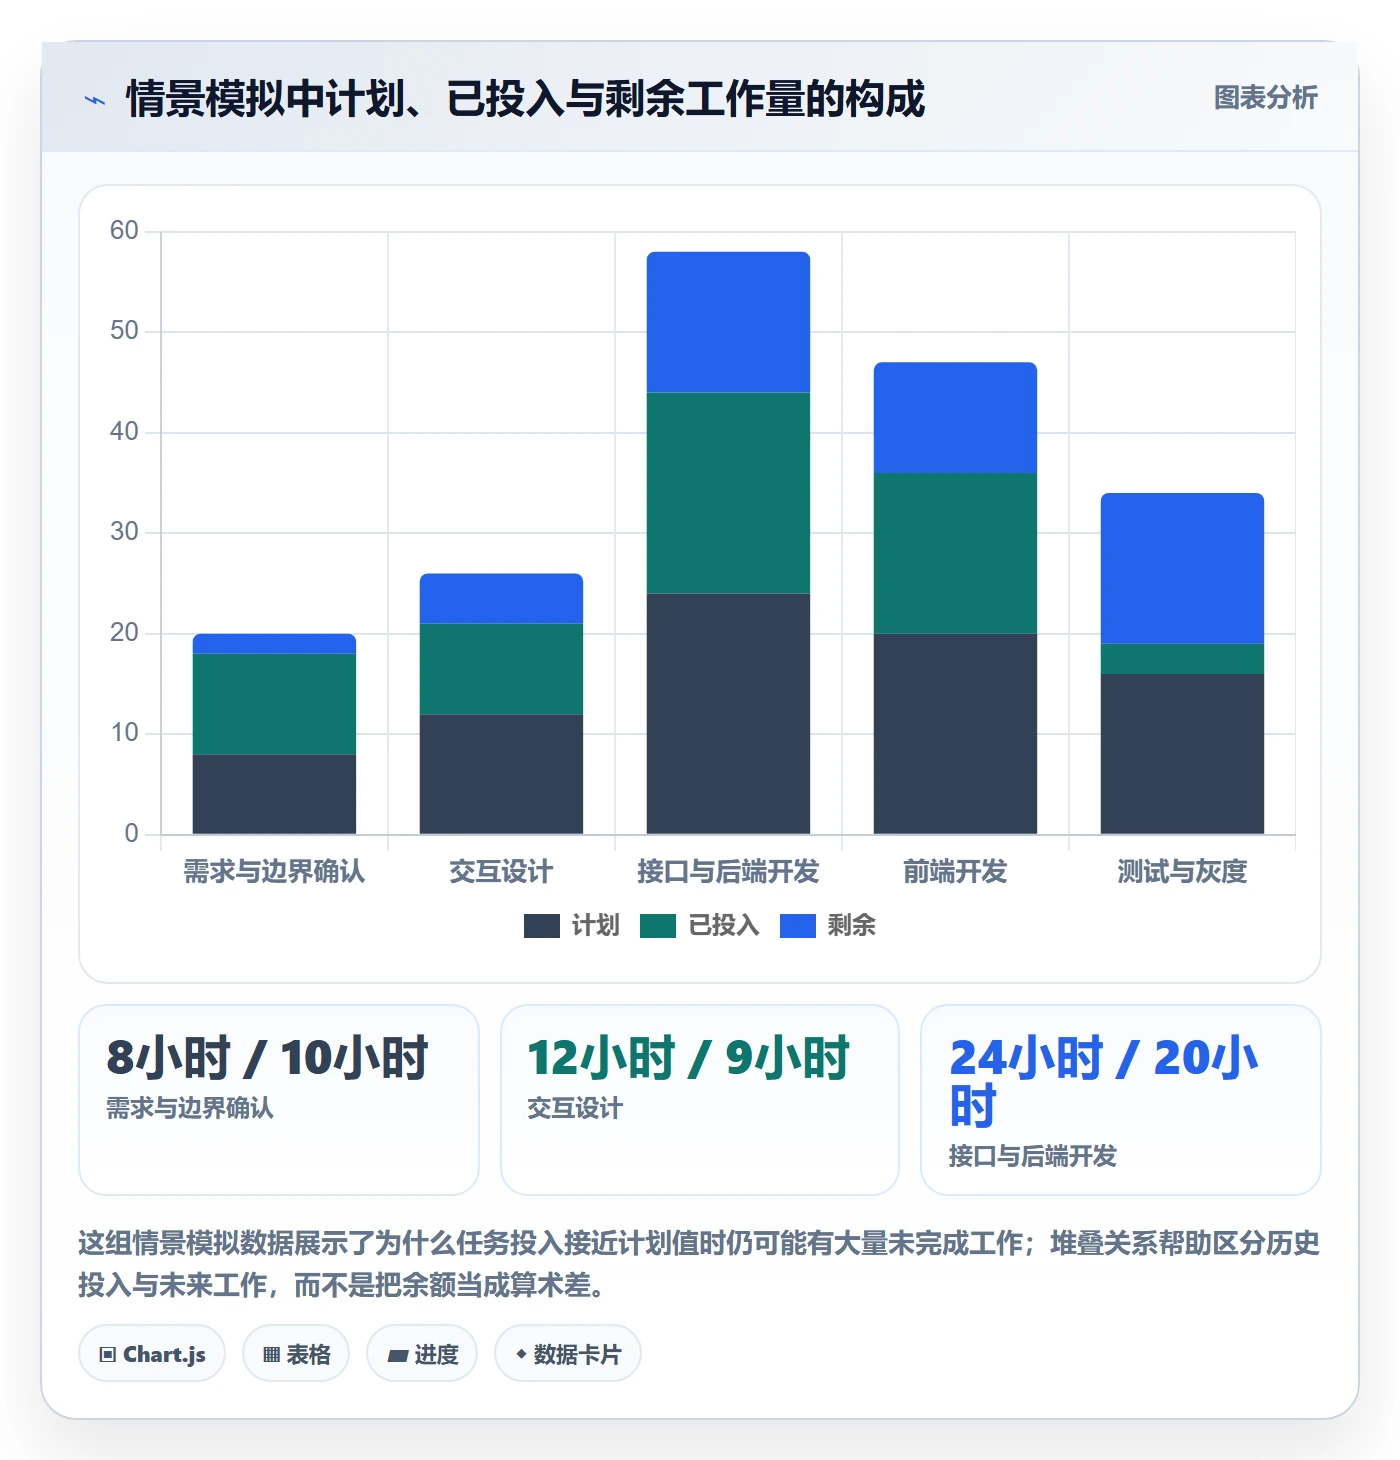
Task: Select the 数据卡片 tag chip
Action: (568, 1354)
